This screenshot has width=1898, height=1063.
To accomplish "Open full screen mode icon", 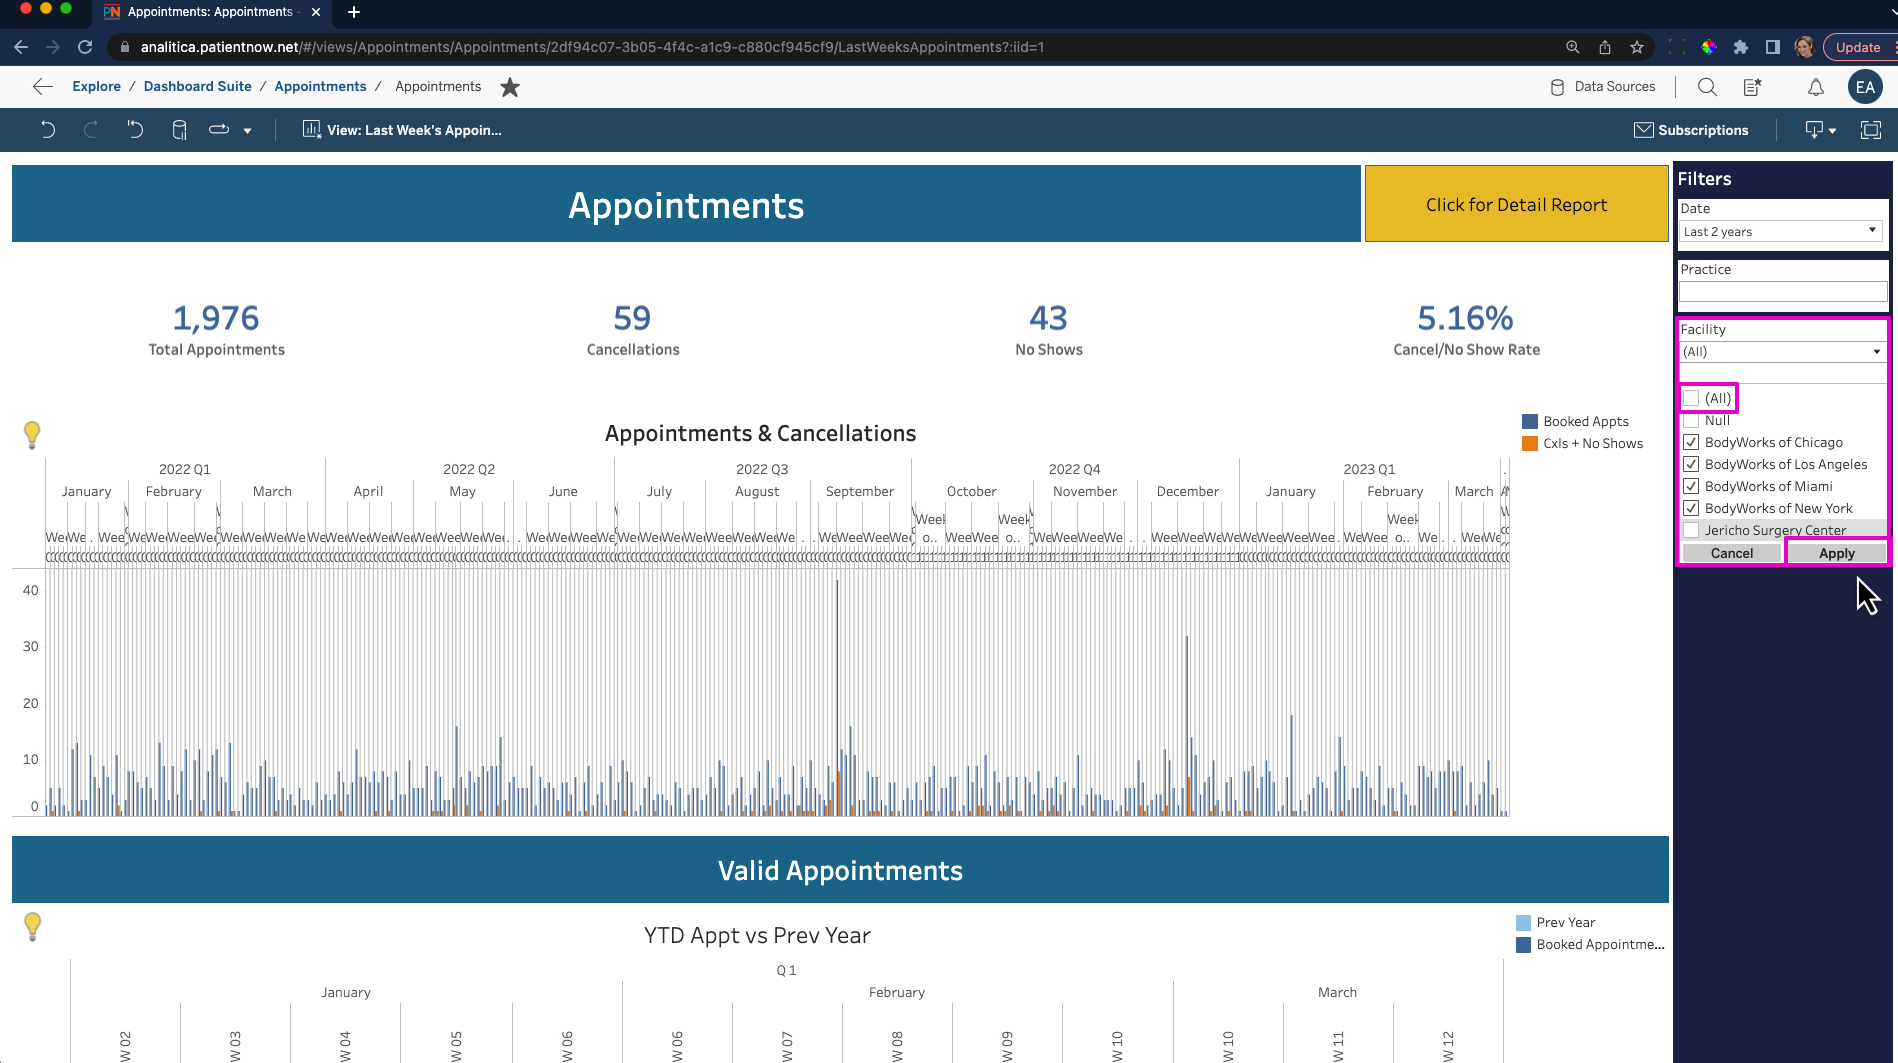I will 1871,130.
